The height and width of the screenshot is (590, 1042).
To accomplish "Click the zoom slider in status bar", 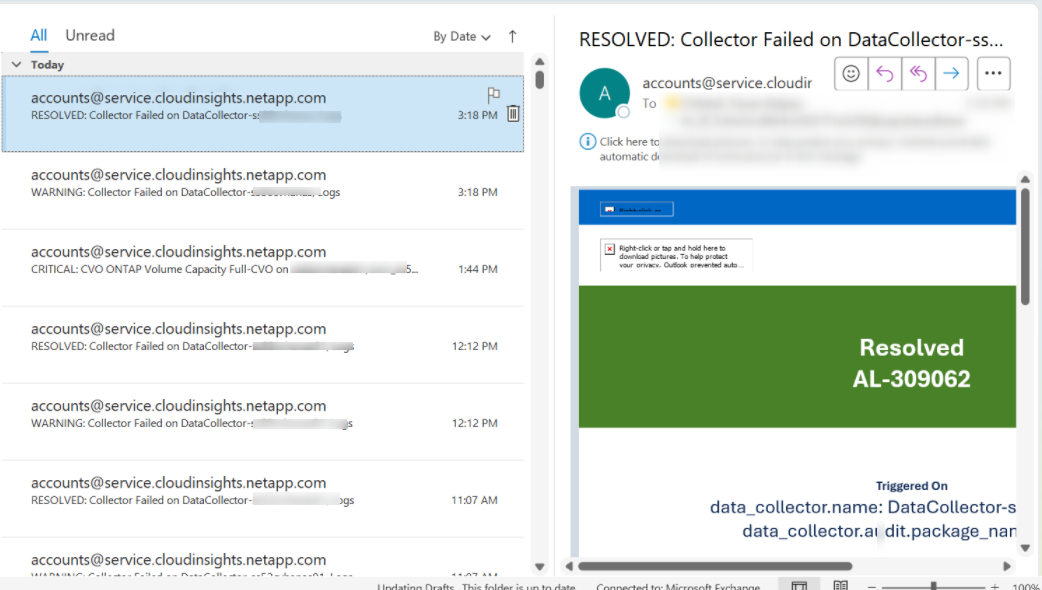I will tap(933, 587).
